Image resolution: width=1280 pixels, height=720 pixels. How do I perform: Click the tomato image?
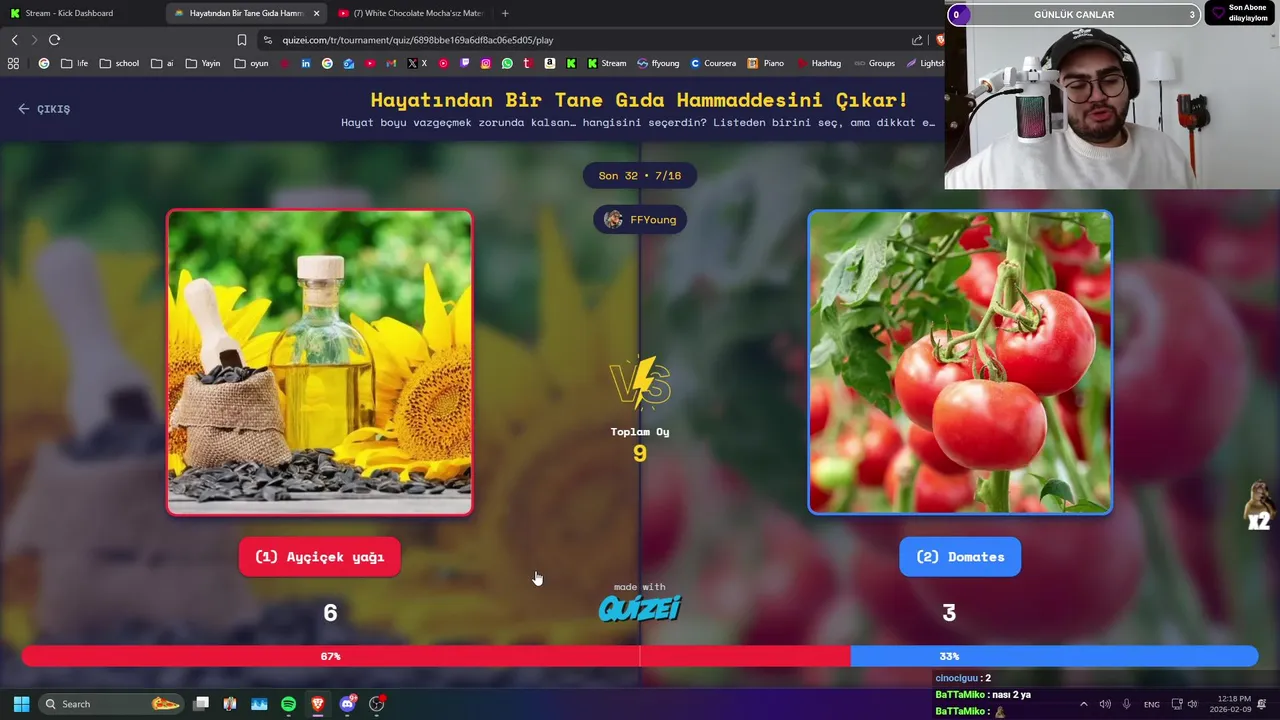[960, 362]
